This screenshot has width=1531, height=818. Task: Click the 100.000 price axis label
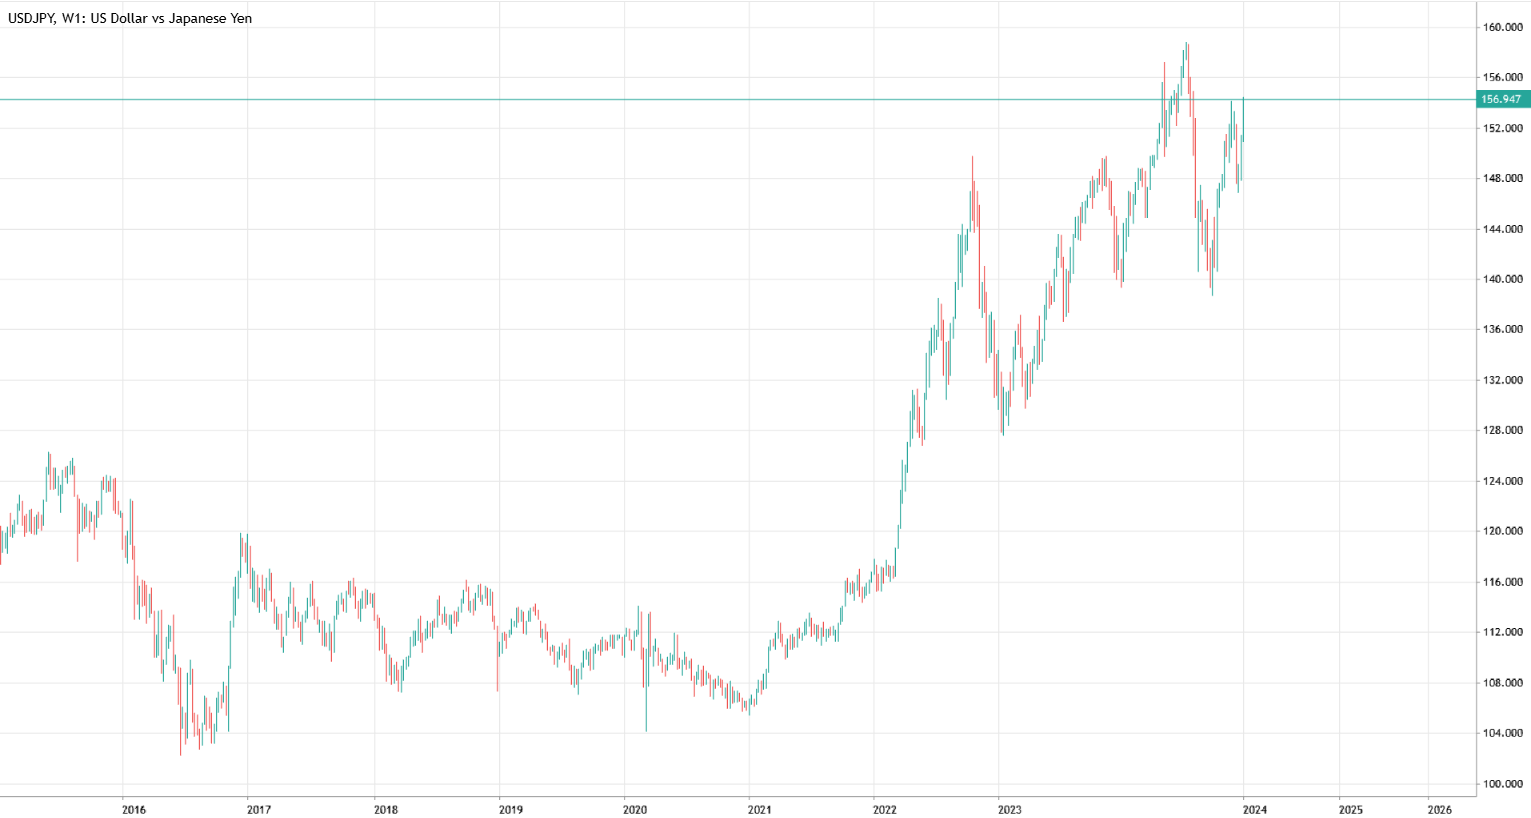point(1503,784)
